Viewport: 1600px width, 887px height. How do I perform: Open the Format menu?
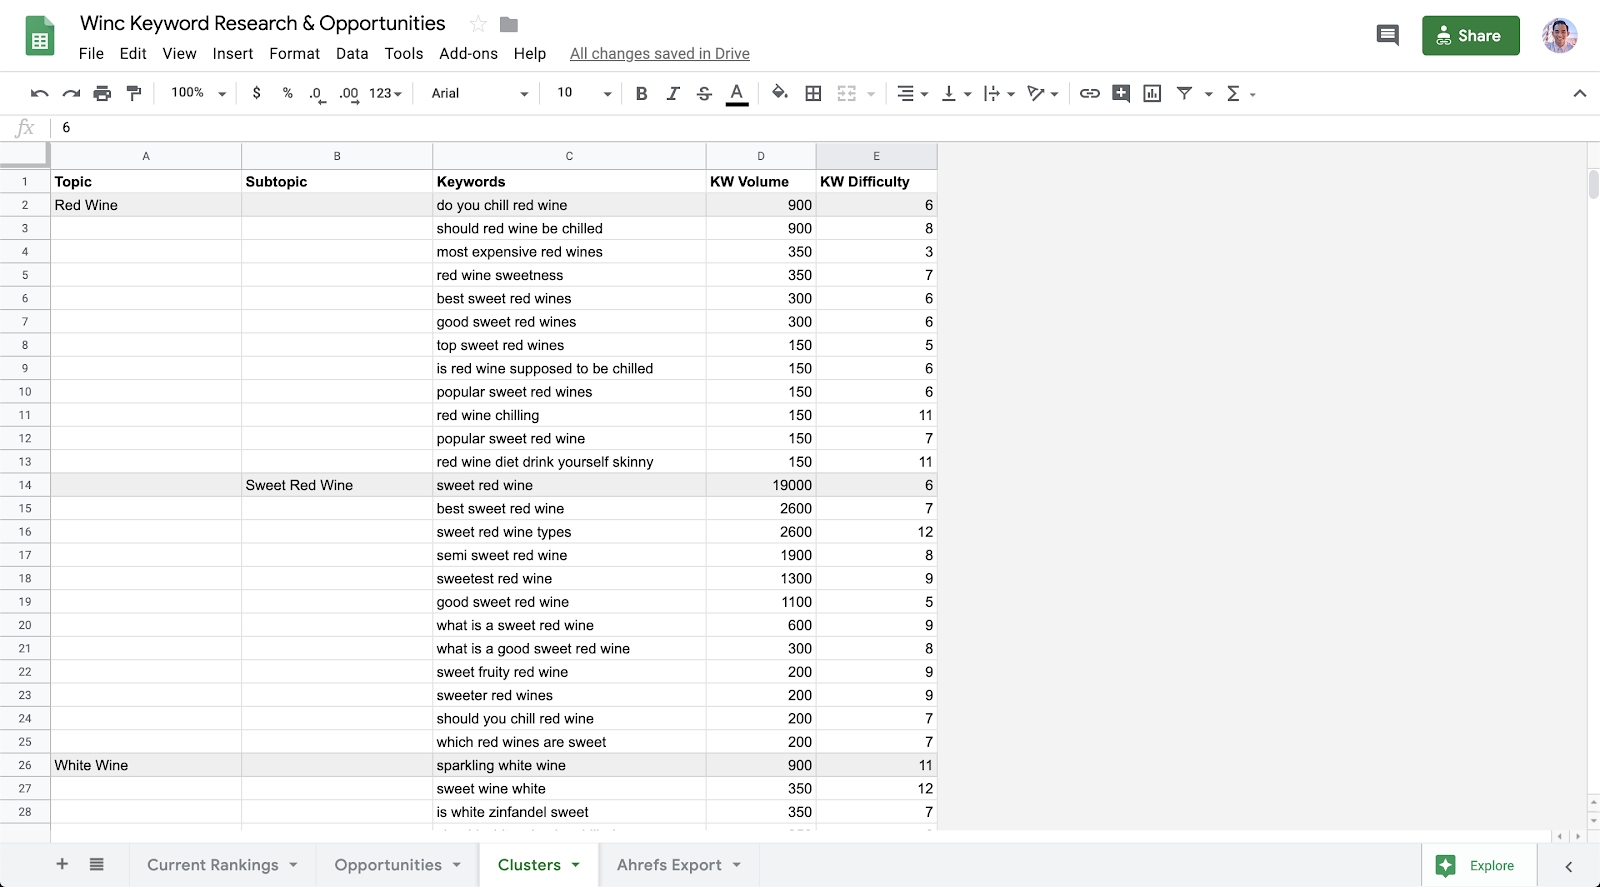pyautogui.click(x=295, y=54)
